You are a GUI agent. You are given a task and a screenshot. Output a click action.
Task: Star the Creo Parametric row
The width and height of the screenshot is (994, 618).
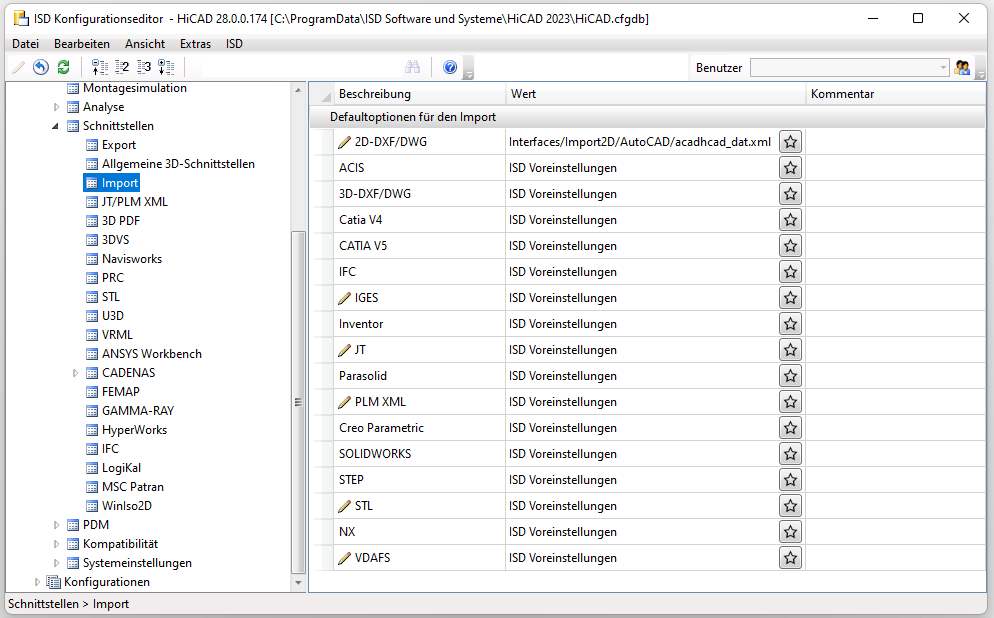pos(791,428)
